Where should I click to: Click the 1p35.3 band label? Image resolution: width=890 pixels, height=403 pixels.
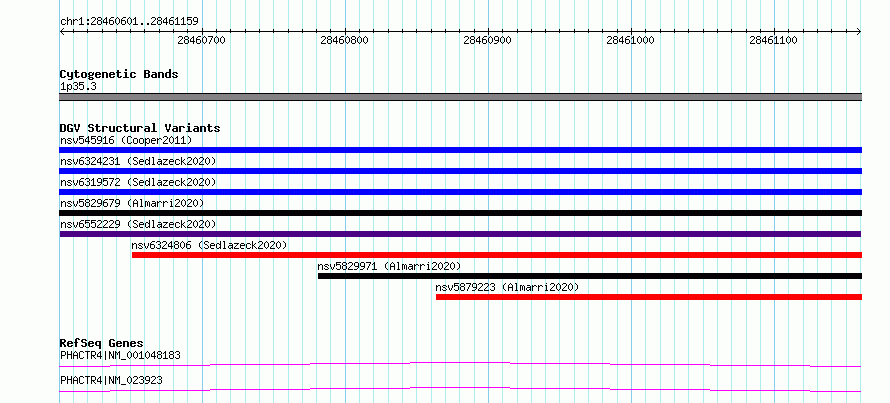coord(77,87)
